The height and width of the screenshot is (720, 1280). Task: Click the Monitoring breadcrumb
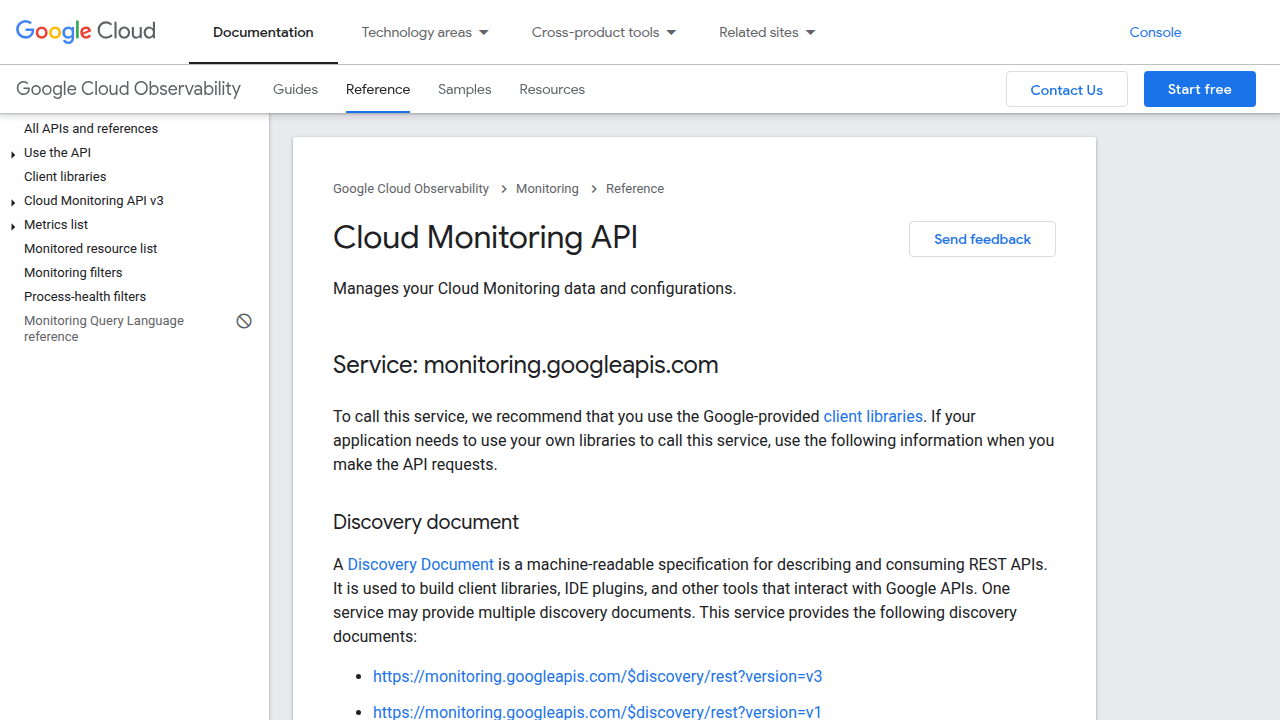[x=547, y=188]
